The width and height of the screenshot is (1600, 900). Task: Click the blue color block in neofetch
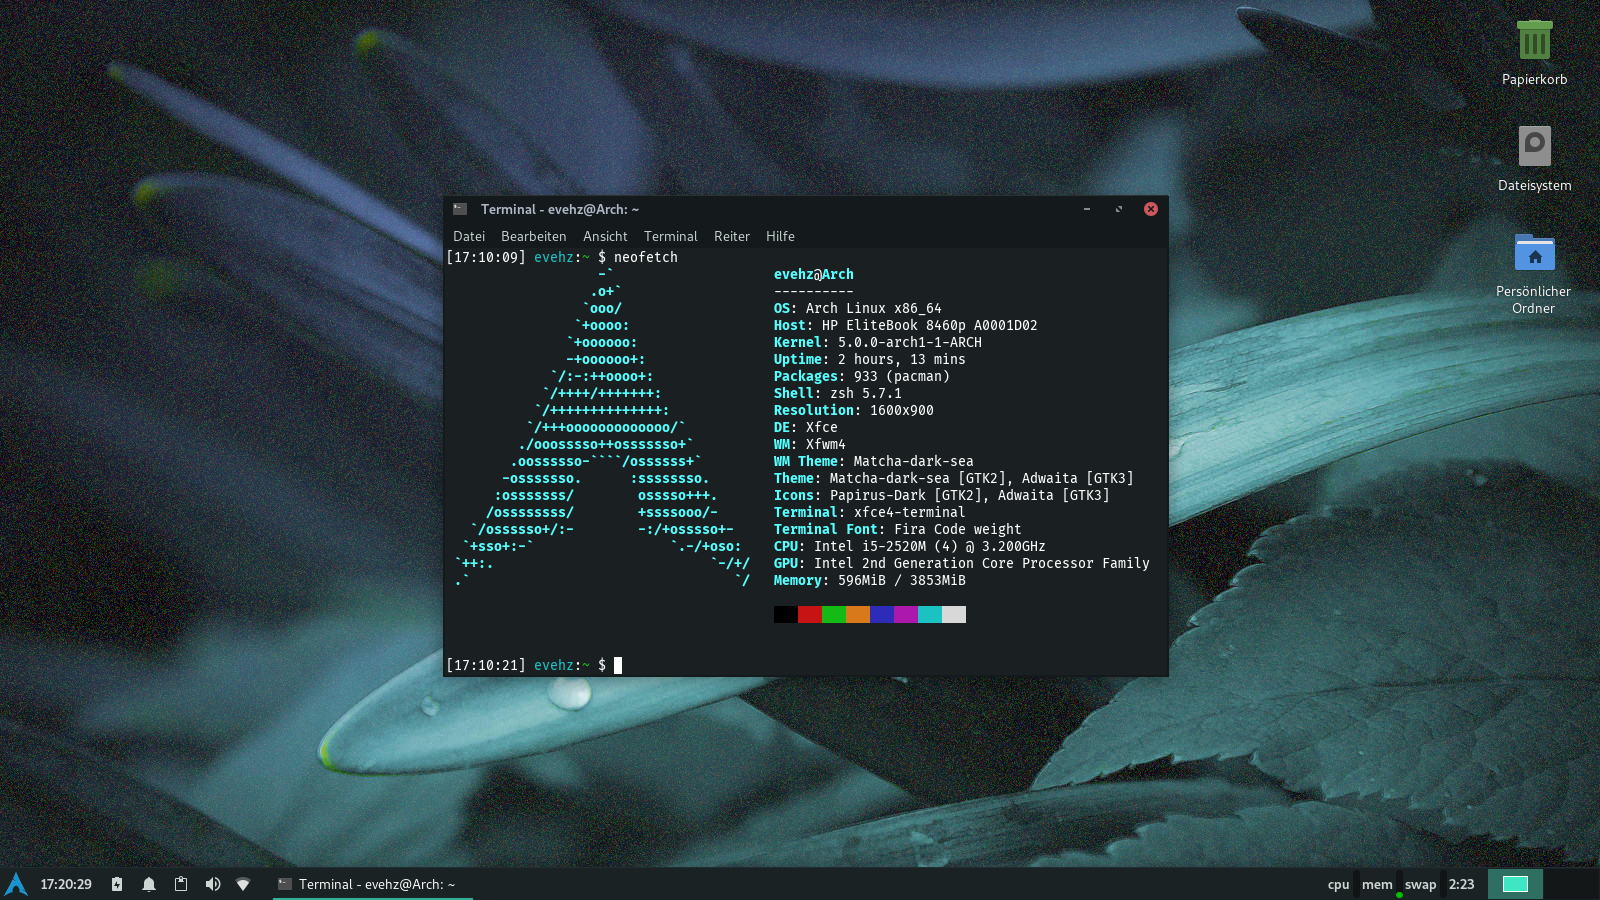point(882,614)
